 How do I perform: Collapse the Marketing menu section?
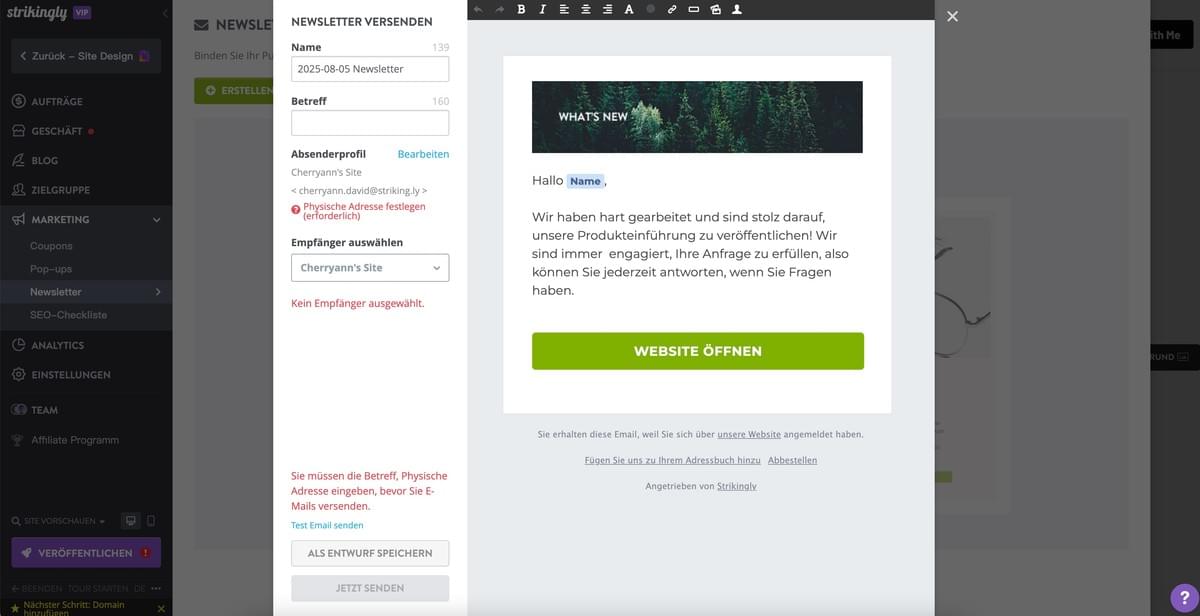click(155, 220)
